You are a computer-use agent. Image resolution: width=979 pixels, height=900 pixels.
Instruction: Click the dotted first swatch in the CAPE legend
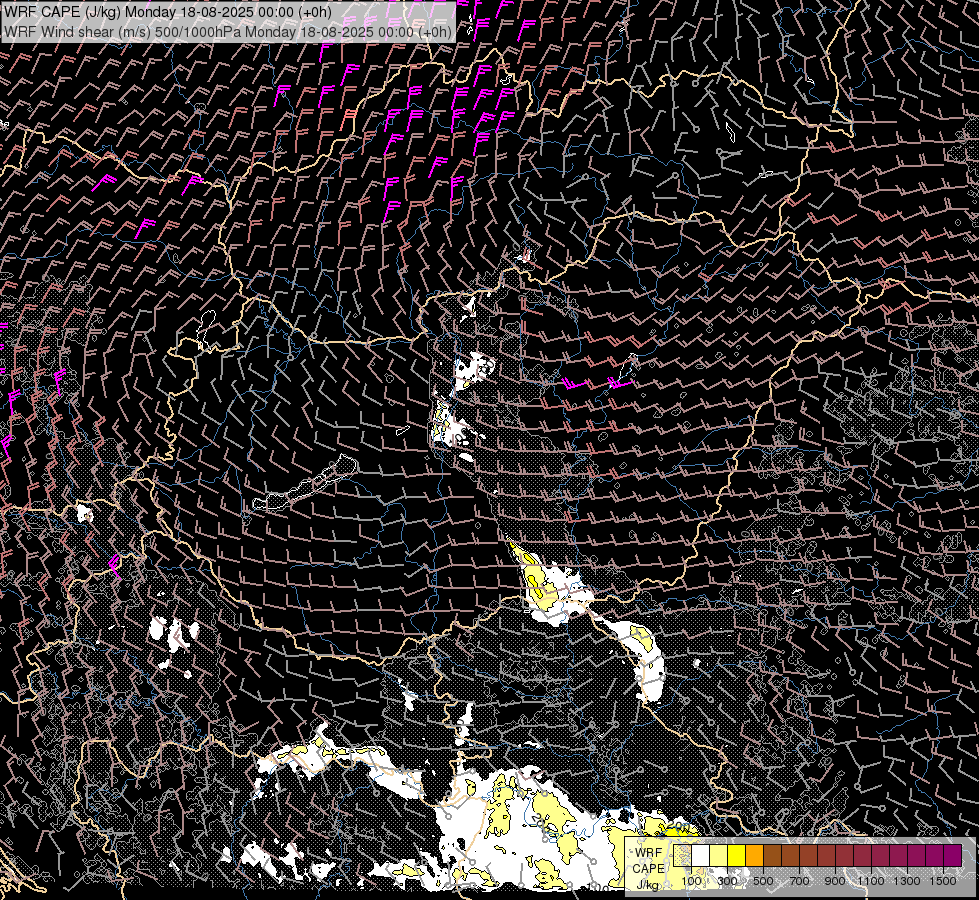tap(682, 855)
